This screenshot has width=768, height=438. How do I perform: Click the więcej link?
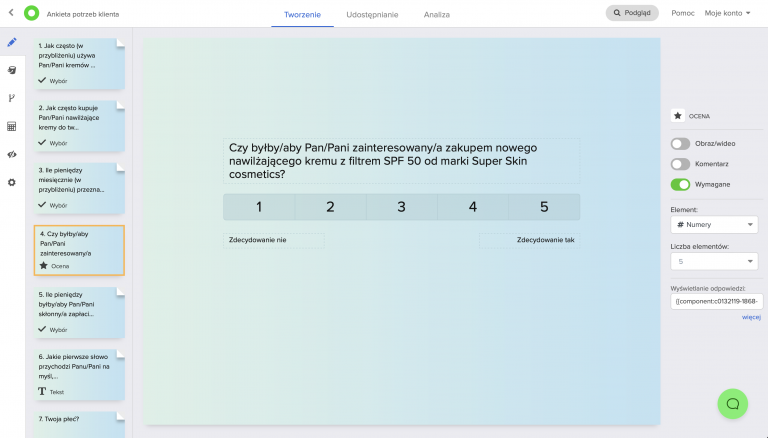[751, 318]
